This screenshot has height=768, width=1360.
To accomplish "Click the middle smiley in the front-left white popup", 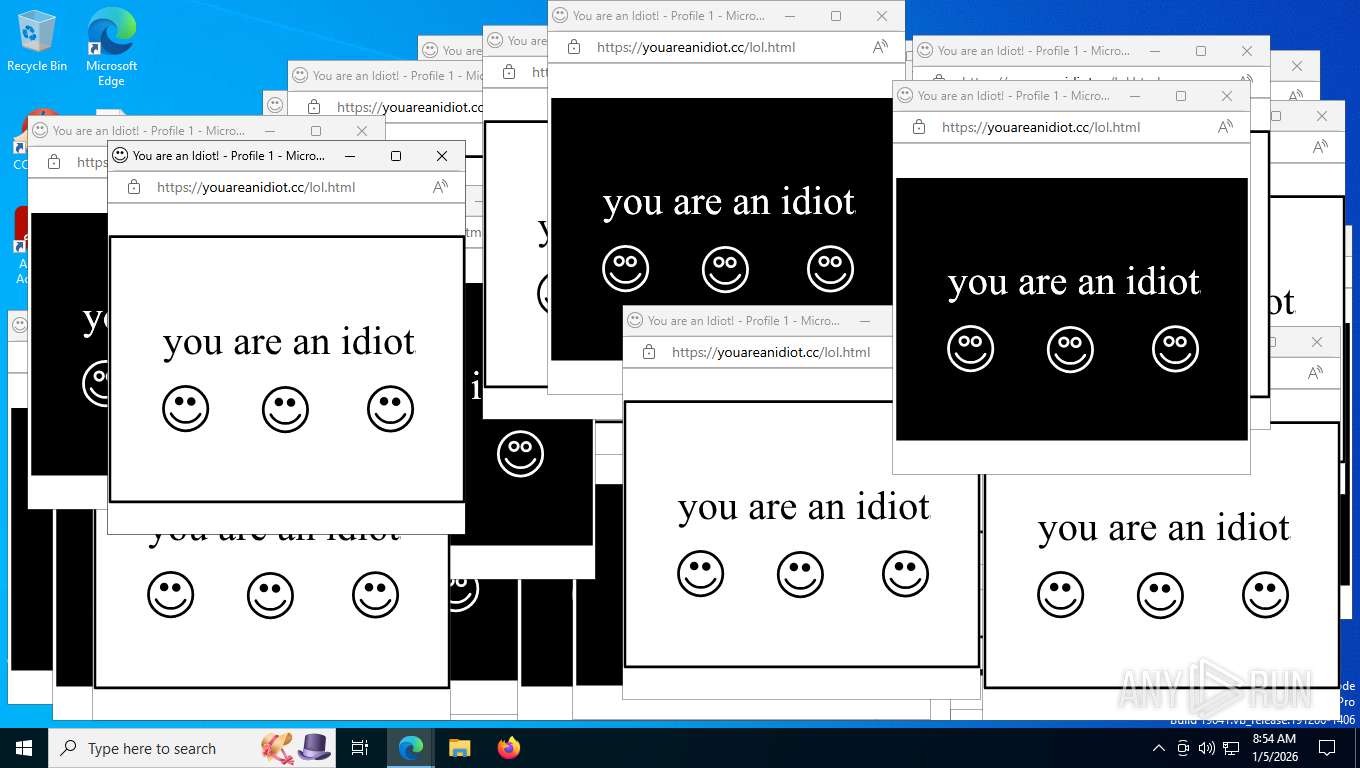I will coord(286,409).
